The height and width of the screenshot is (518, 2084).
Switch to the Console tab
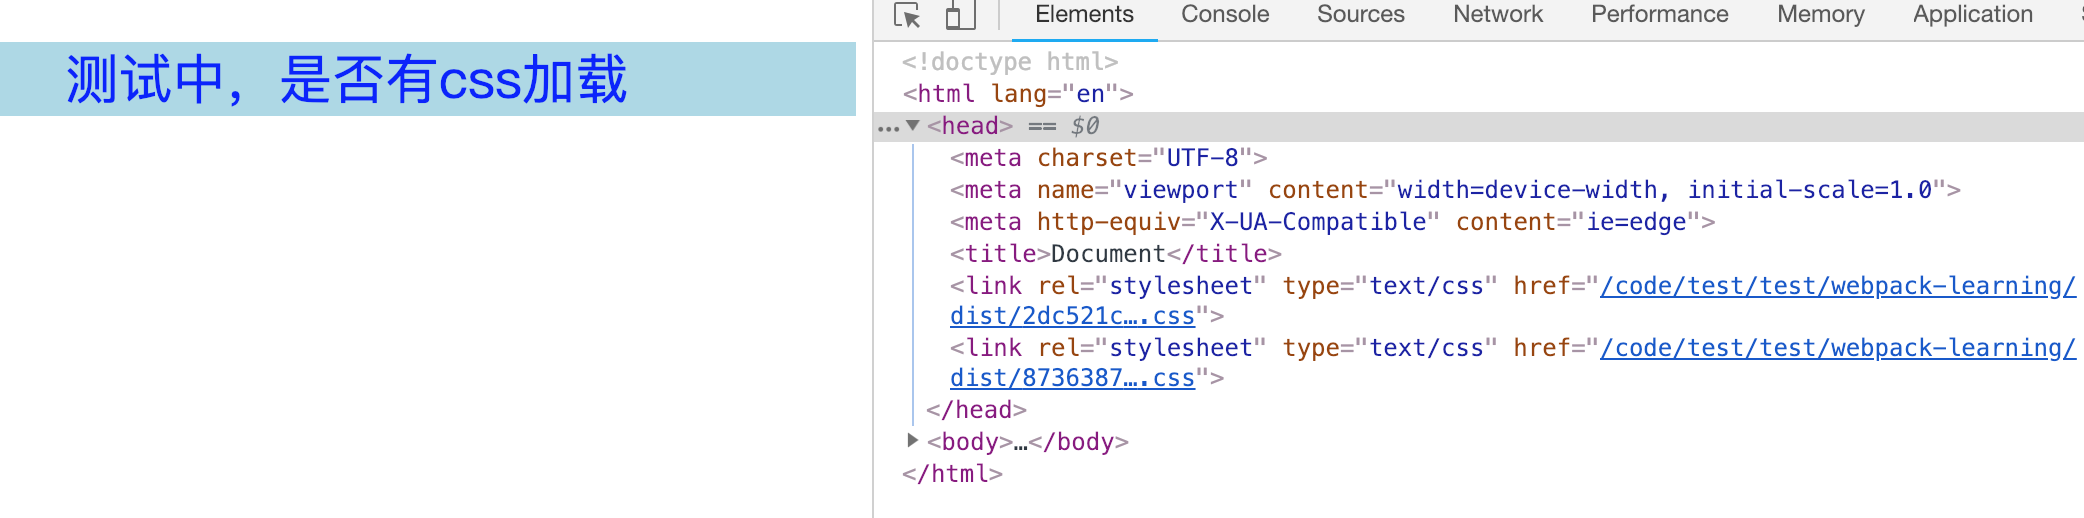click(1225, 15)
